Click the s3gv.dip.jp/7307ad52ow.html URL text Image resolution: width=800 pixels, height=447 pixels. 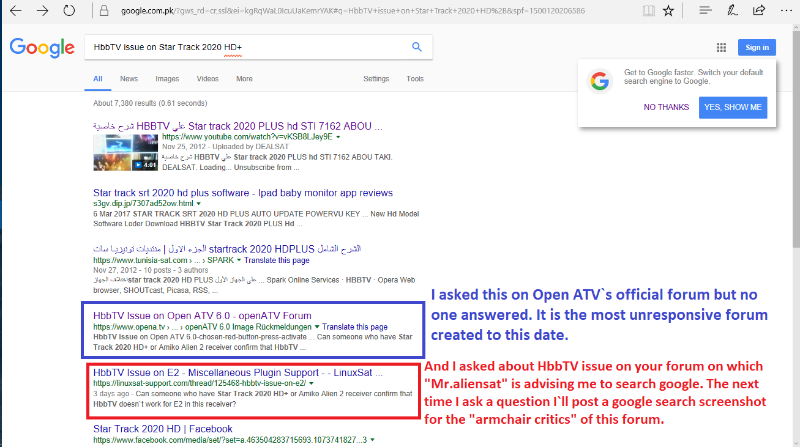coord(143,204)
